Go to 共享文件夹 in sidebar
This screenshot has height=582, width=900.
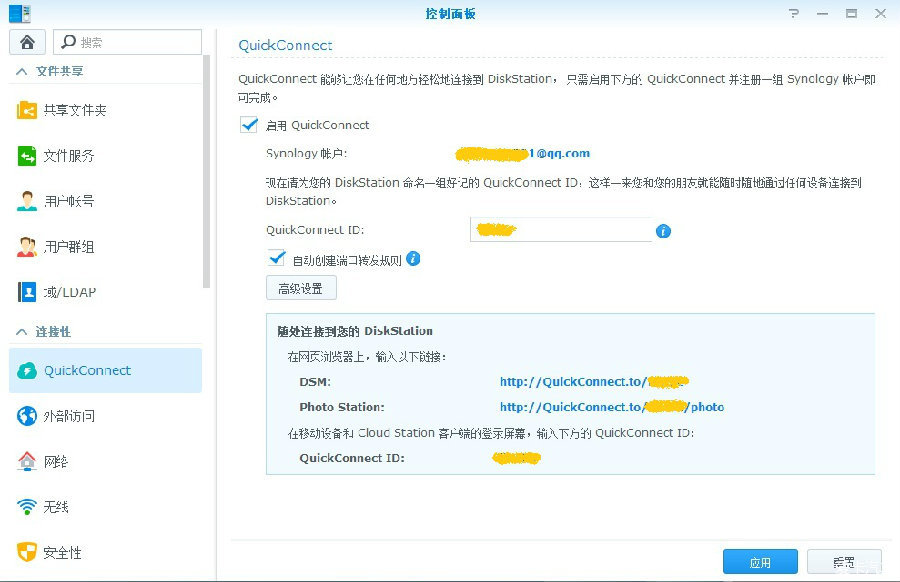click(x=106, y=110)
